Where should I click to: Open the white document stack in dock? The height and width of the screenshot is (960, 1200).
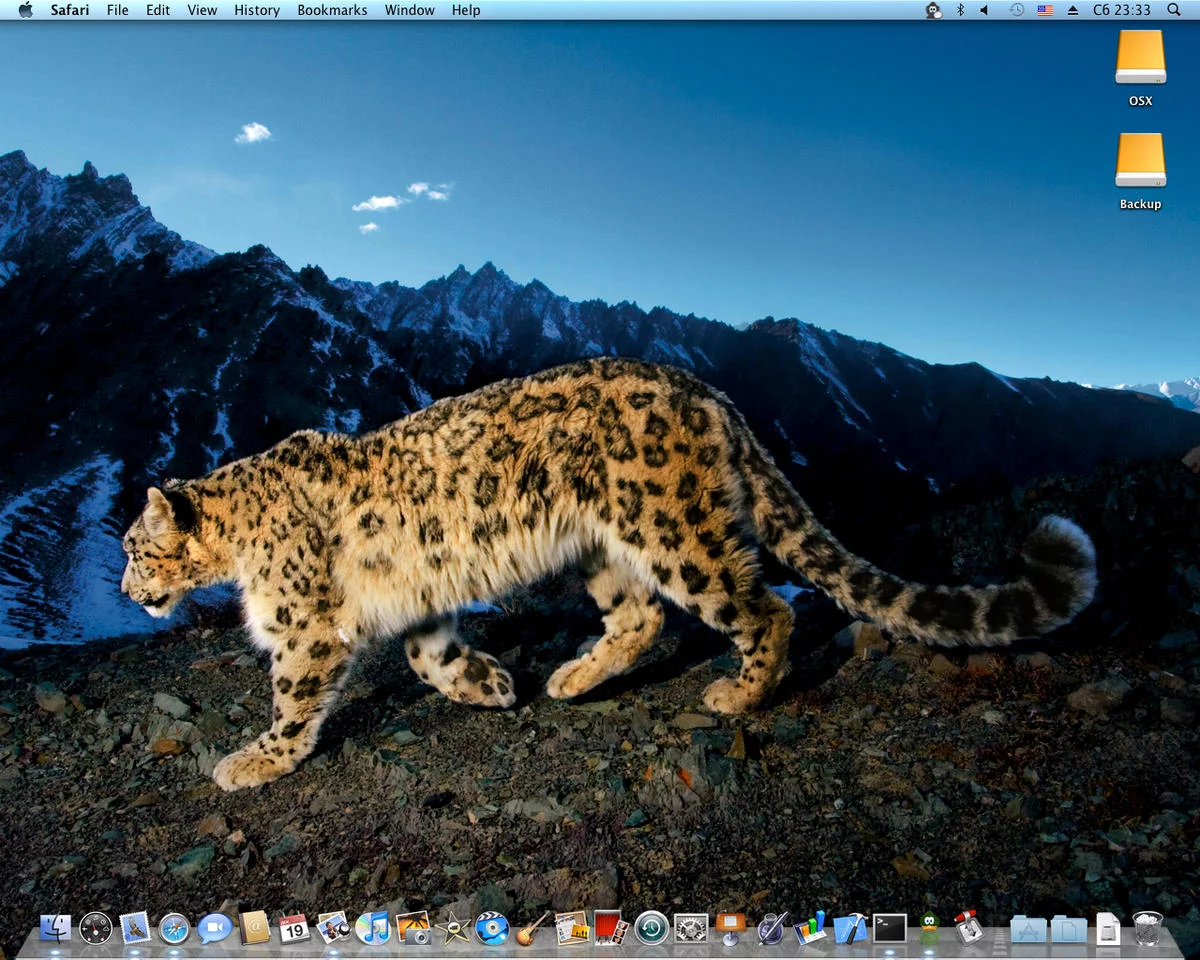(1108, 928)
